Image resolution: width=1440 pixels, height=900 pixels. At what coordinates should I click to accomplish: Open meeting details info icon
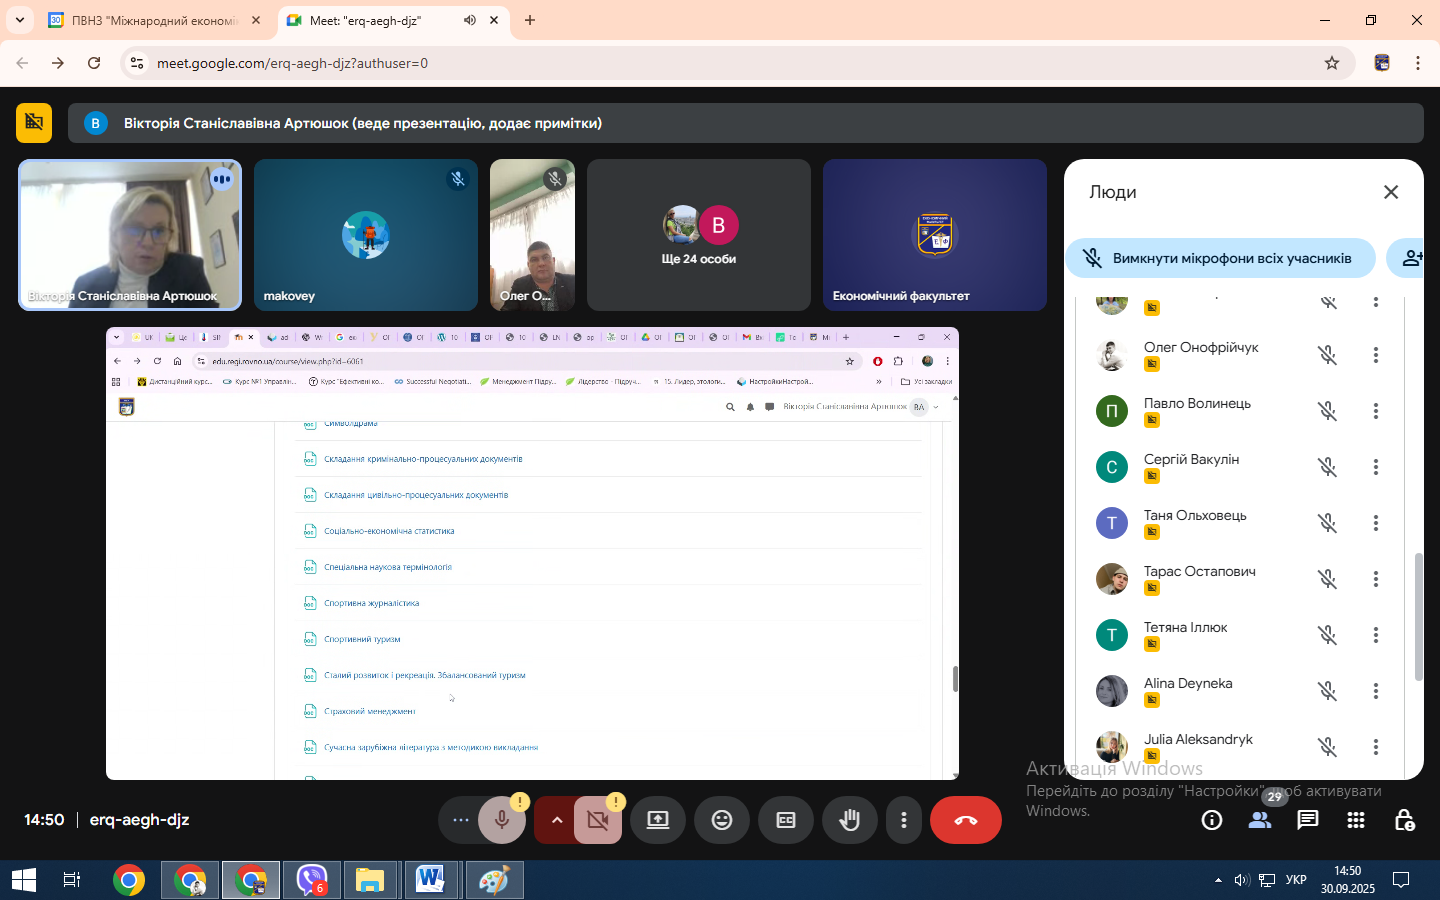coord(1211,820)
